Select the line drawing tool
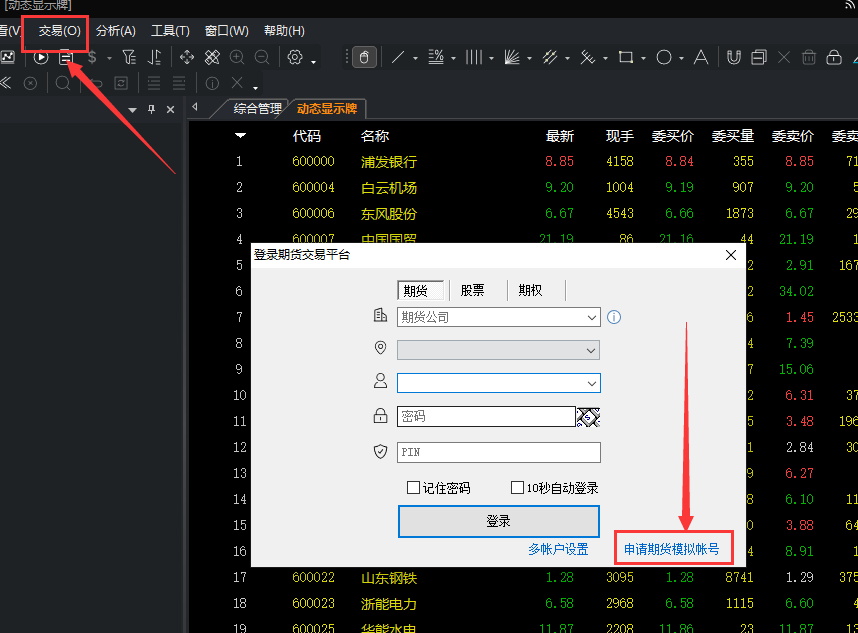 click(x=398, y=57)
